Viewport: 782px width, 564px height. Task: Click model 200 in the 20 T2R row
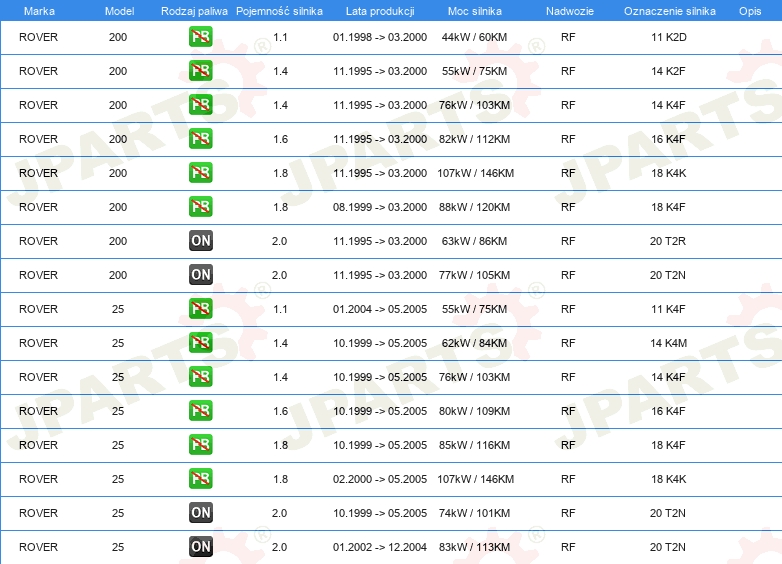click(118, 241)
